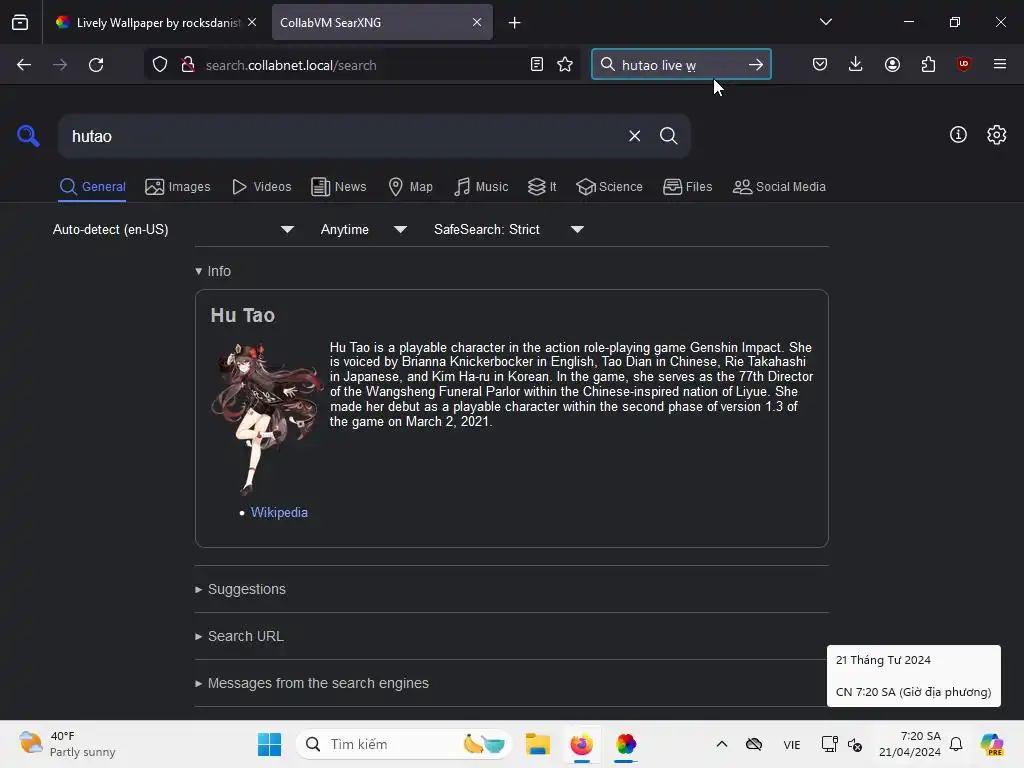The image size is (1024, 768).
Task: Open the tracking protection shield icon
Action: [160, 65]
